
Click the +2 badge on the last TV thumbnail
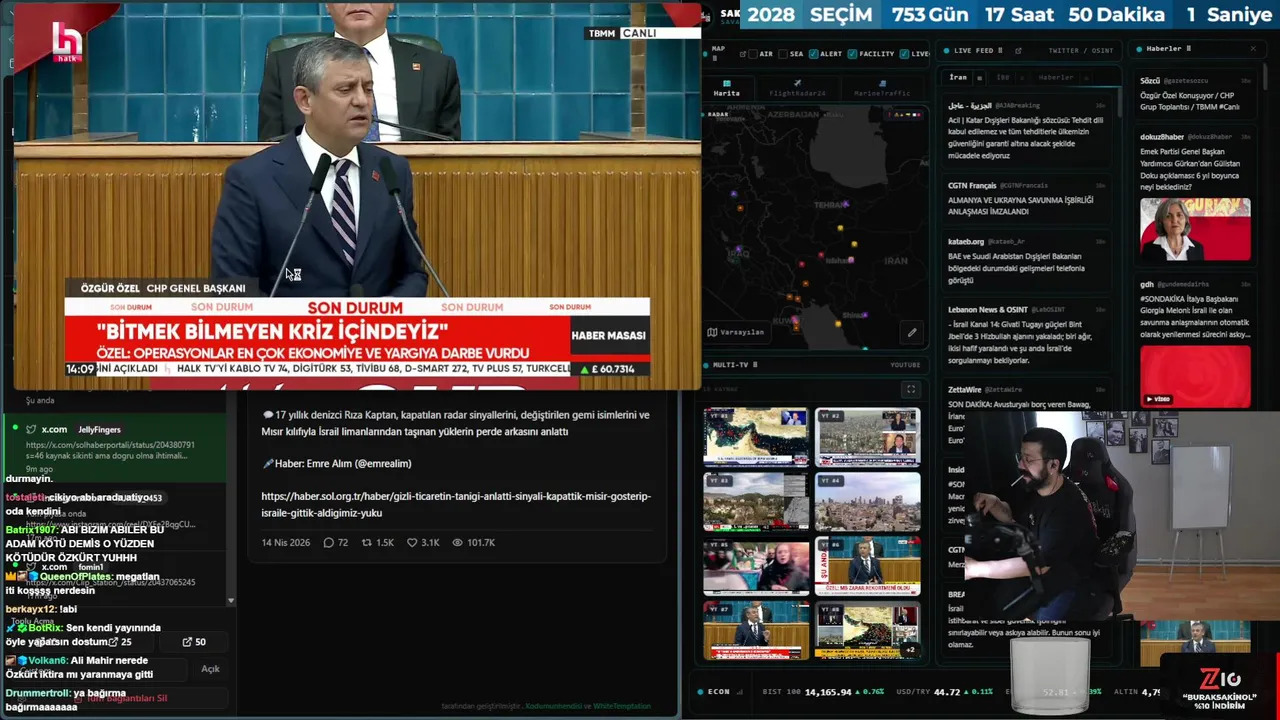(x=909, y=650)
